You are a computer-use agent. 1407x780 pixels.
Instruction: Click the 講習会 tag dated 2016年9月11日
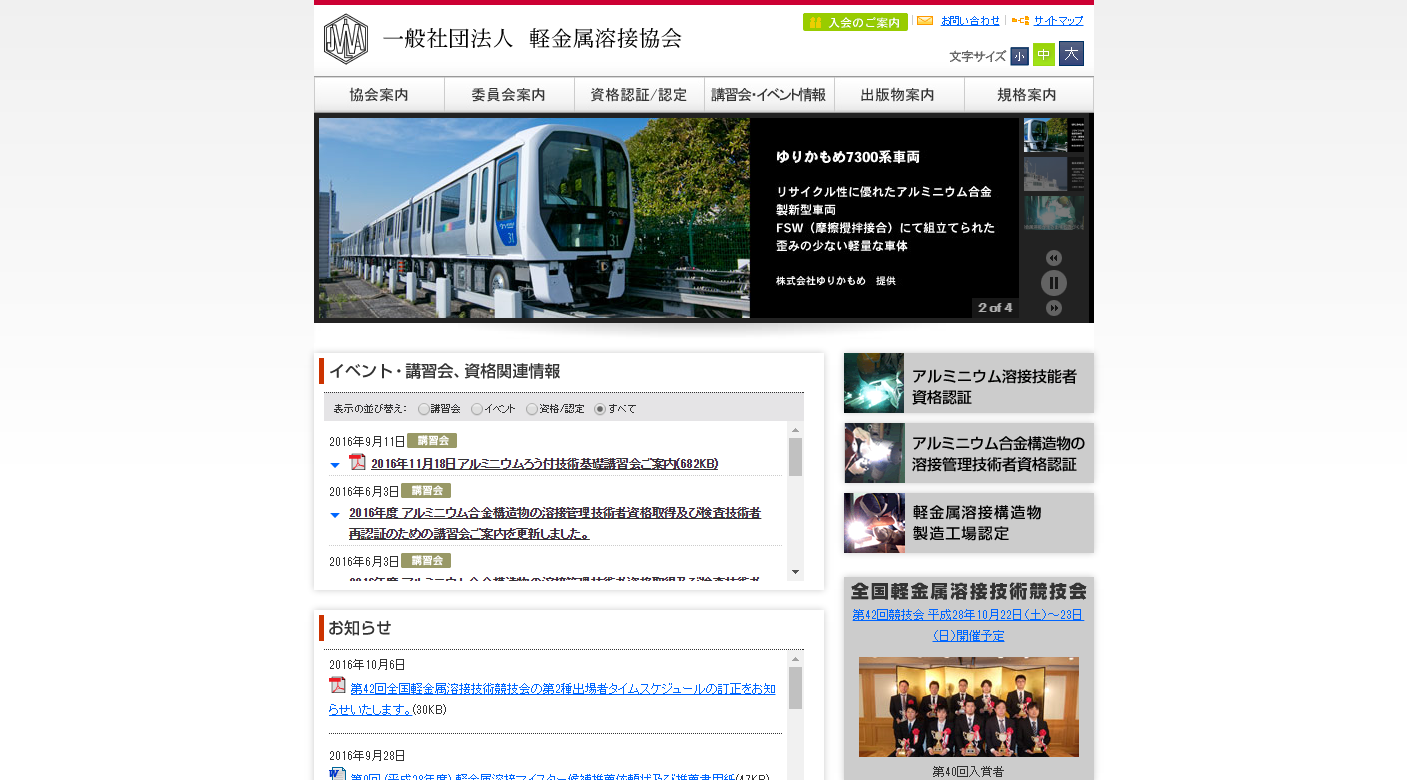tap(432, 440)
